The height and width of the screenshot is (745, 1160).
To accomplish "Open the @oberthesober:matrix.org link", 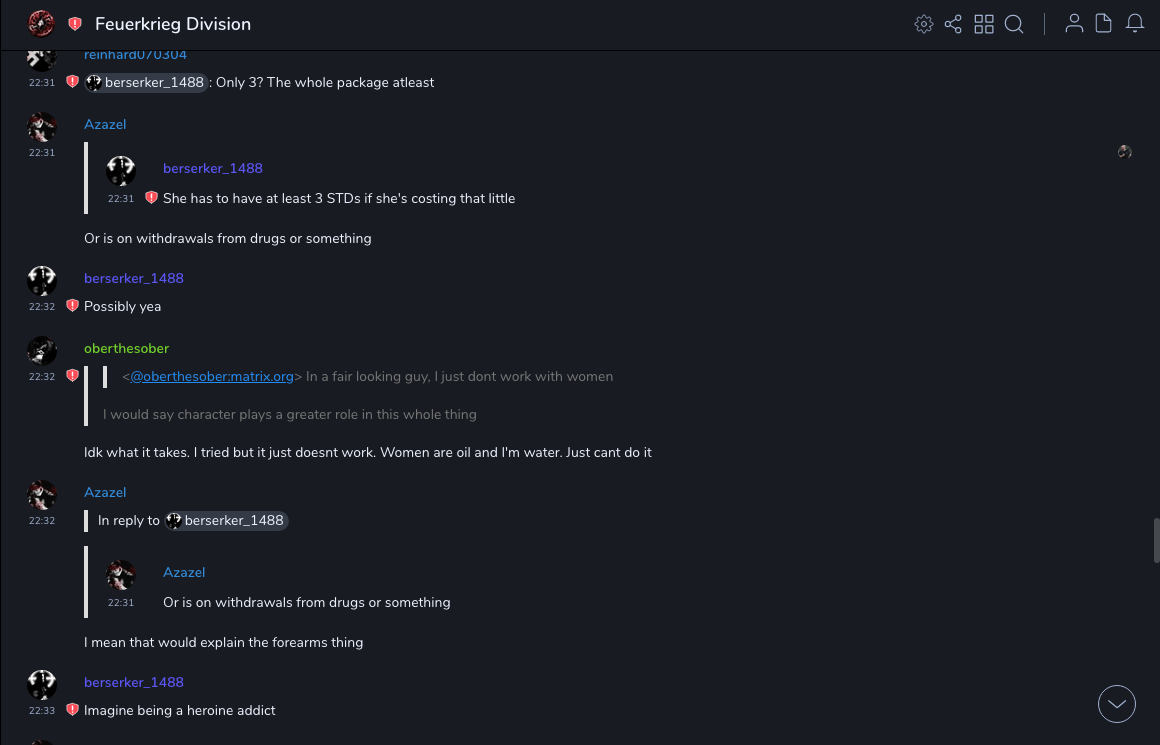I will point(212,377).
